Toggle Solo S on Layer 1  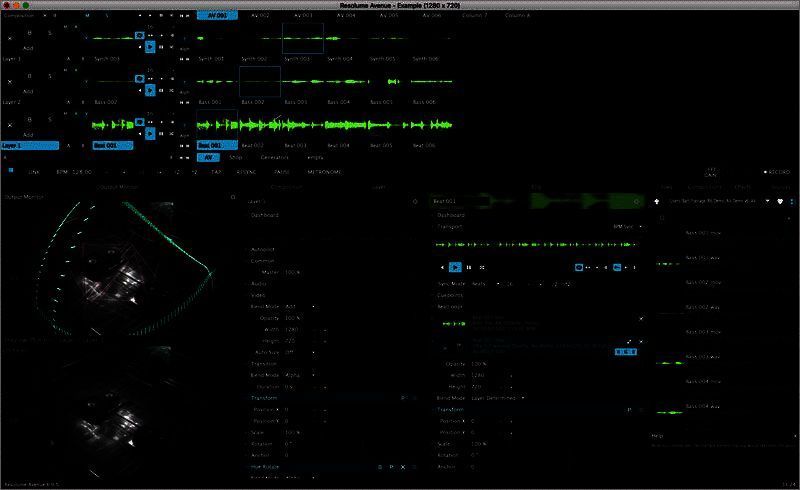49,119
